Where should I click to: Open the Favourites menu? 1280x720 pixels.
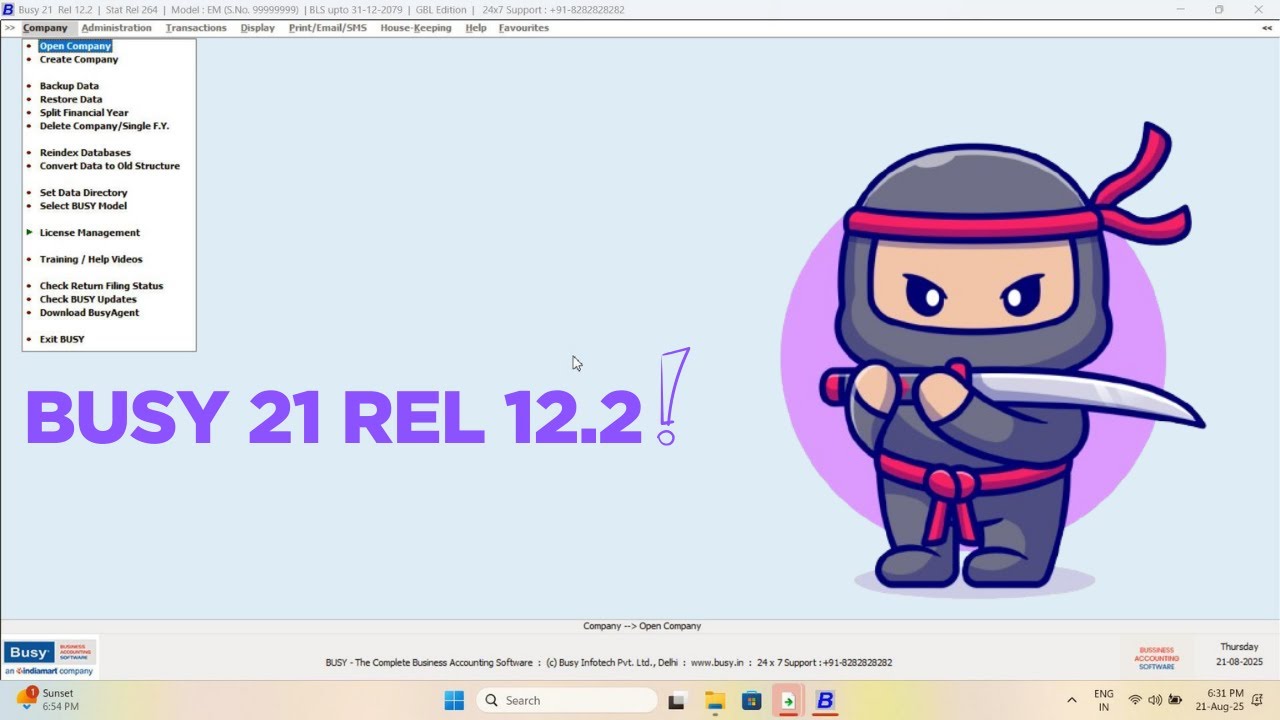(x=524, y=28)
